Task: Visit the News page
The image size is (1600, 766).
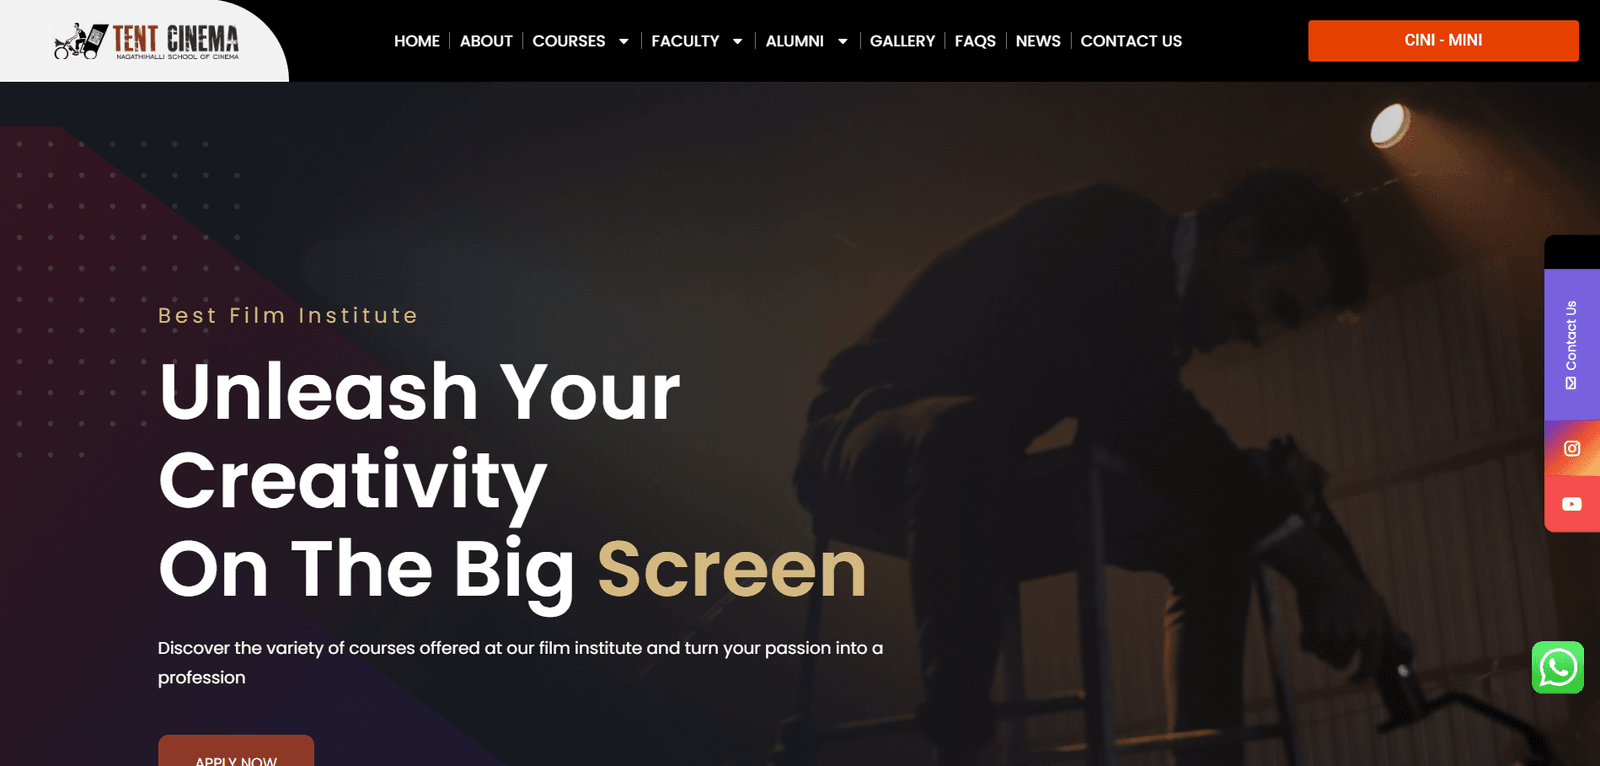Action: pos(1038,41)
